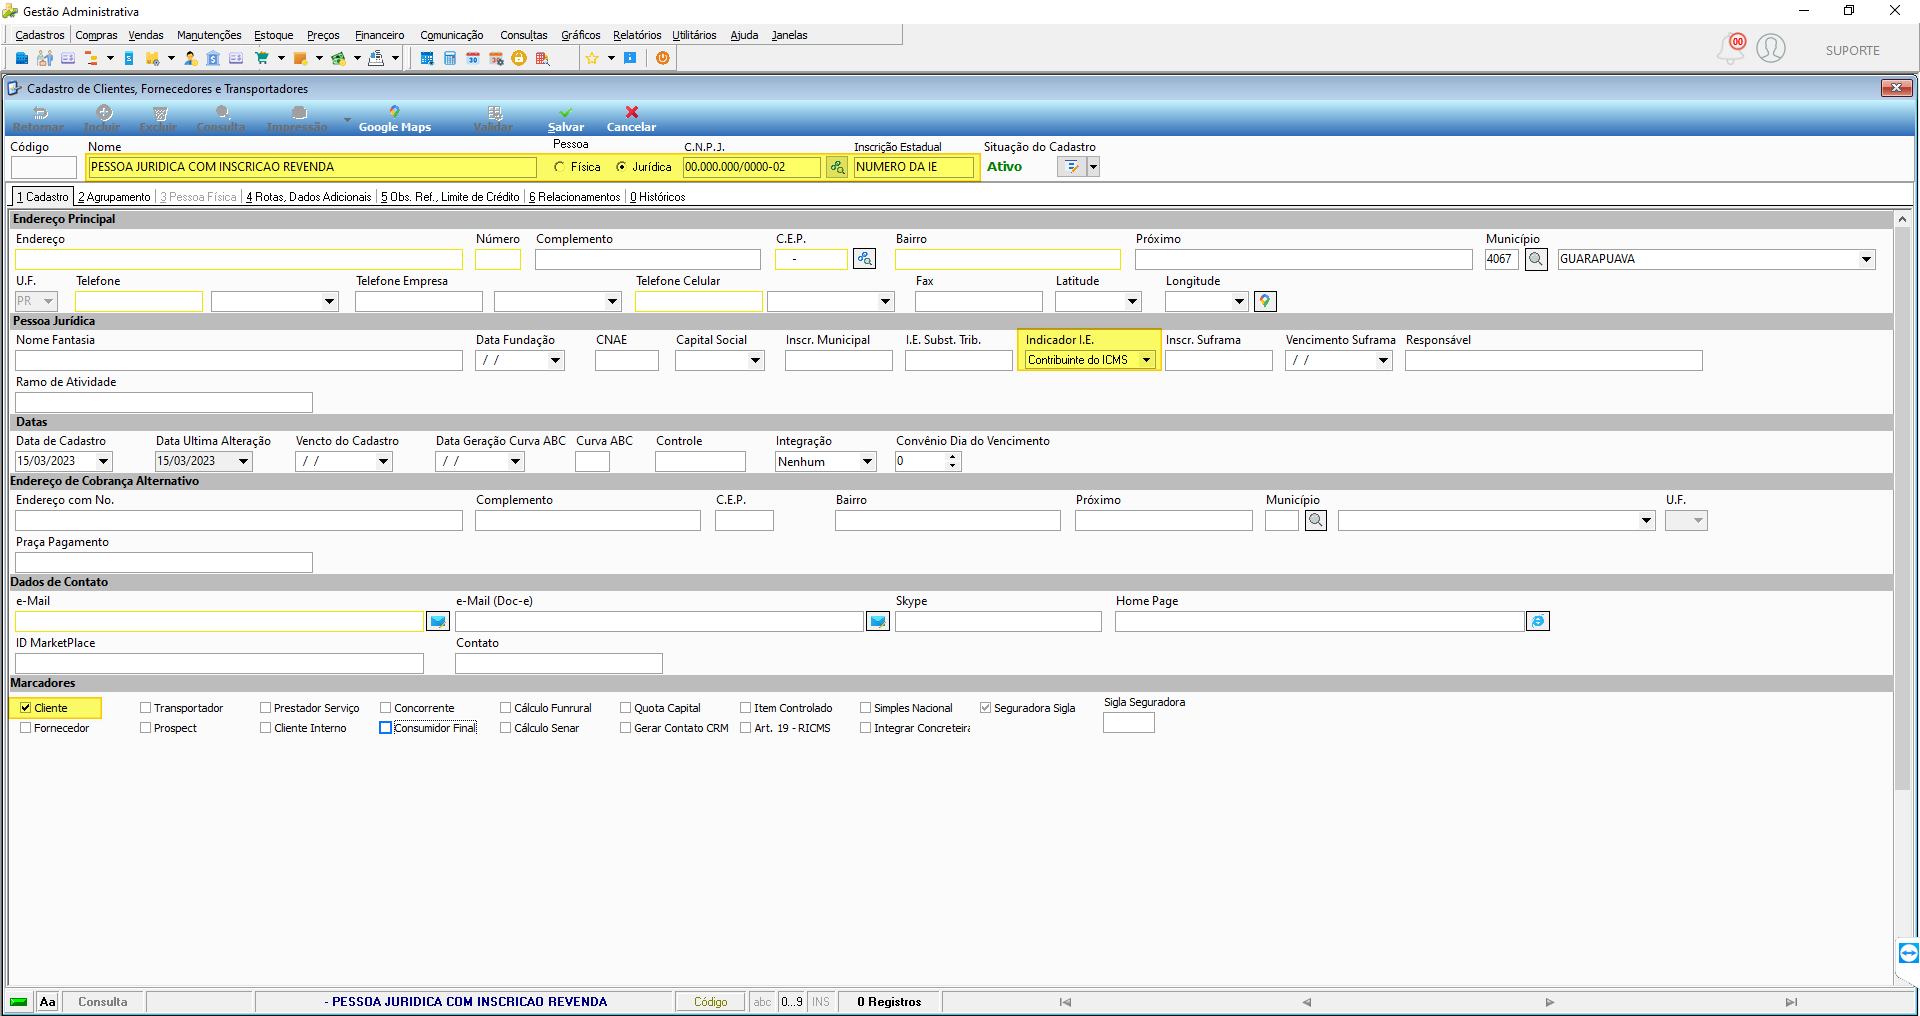The image size is (1920, 1016).
Task: Open the Situação do Cadastro dropdown arrow
Action: pos(1093,167)
